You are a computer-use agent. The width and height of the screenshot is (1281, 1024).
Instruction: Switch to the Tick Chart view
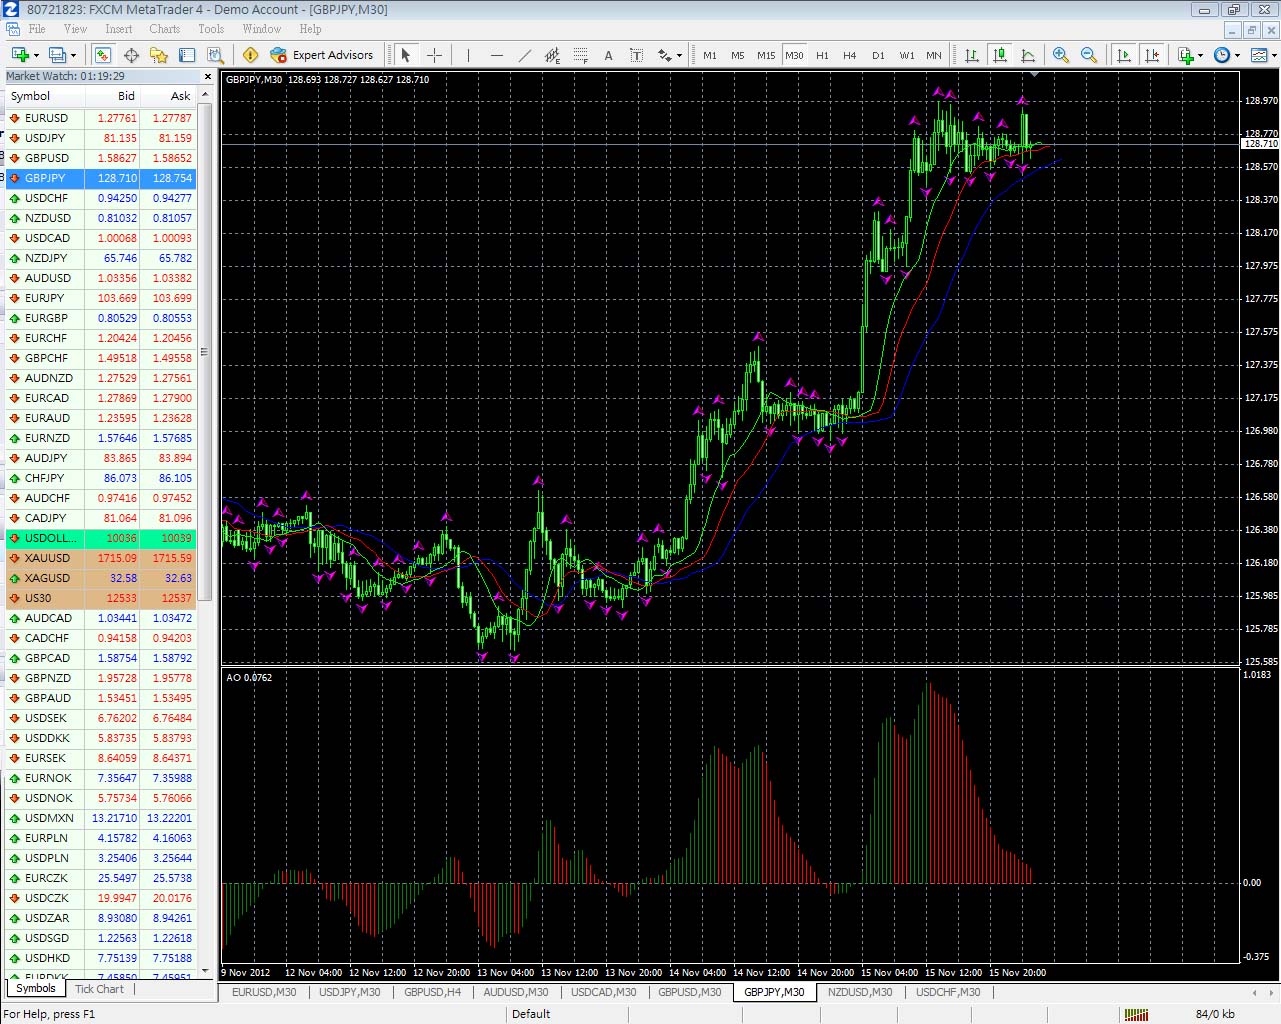tap(99, 989)
